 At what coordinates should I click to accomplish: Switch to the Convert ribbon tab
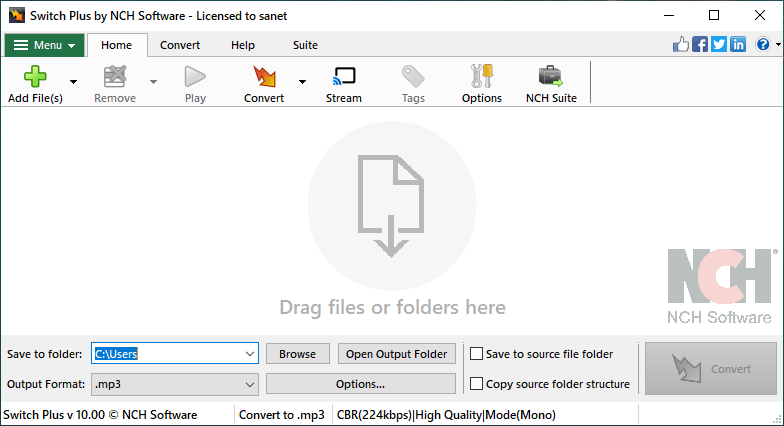(180, 45)
